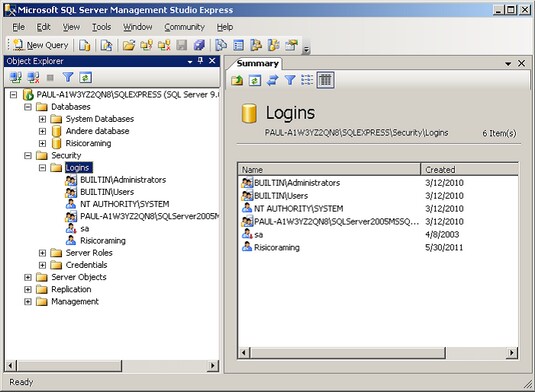Open the View menu
The image size is (535, 392).
71,27
